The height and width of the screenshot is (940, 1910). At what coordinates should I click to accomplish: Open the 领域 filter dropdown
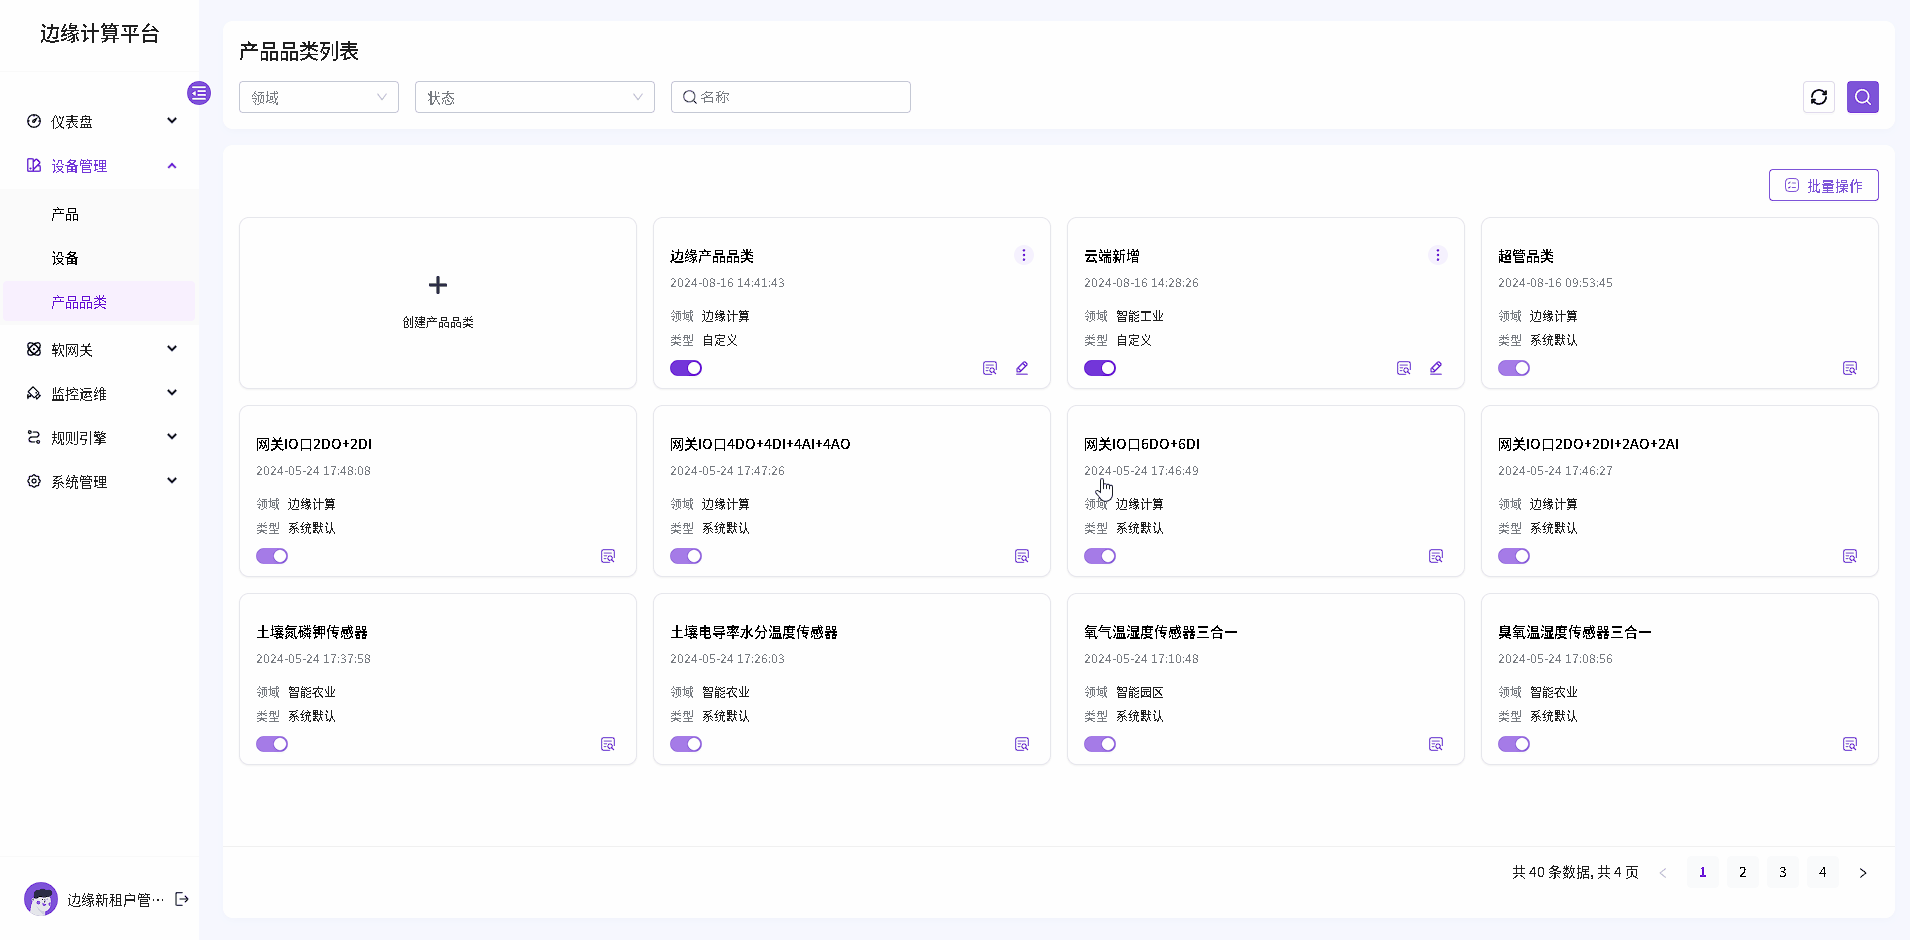click(318, 97)
